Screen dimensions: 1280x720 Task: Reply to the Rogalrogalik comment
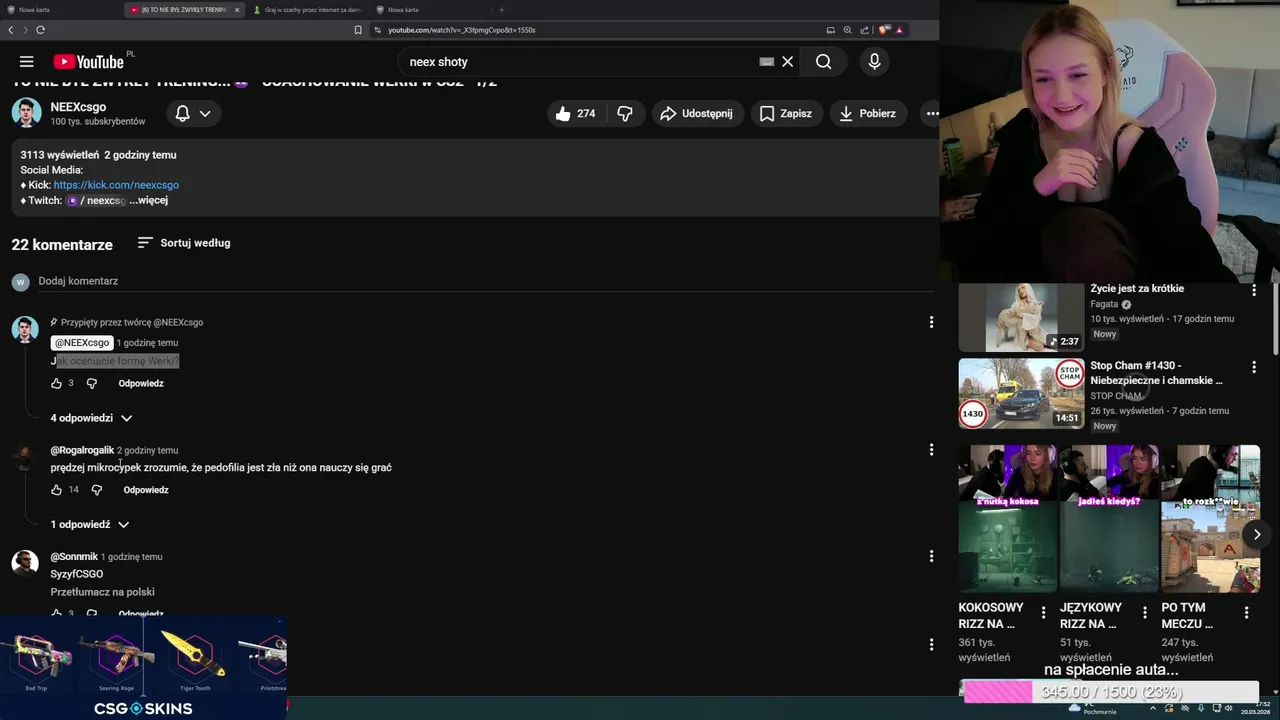tap(146, 490)
